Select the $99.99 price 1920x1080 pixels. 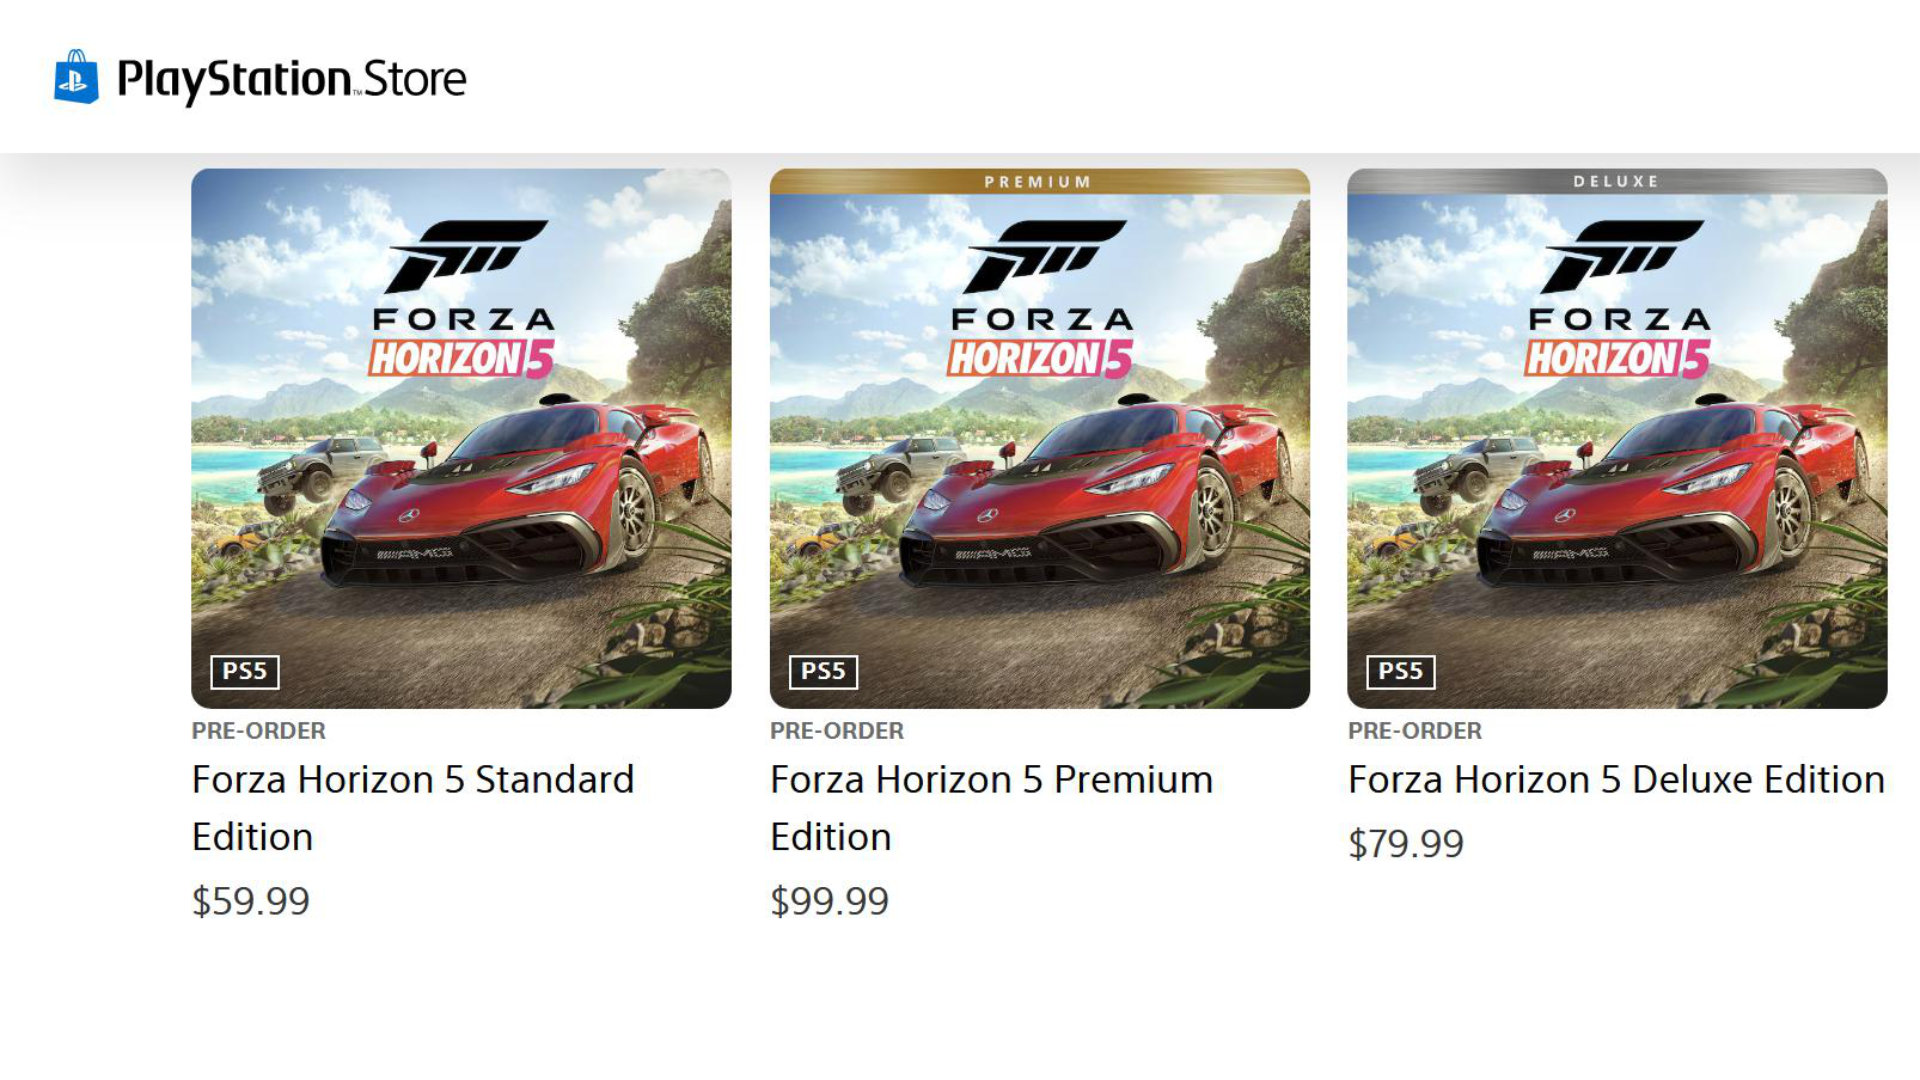(x=829, y=901)
